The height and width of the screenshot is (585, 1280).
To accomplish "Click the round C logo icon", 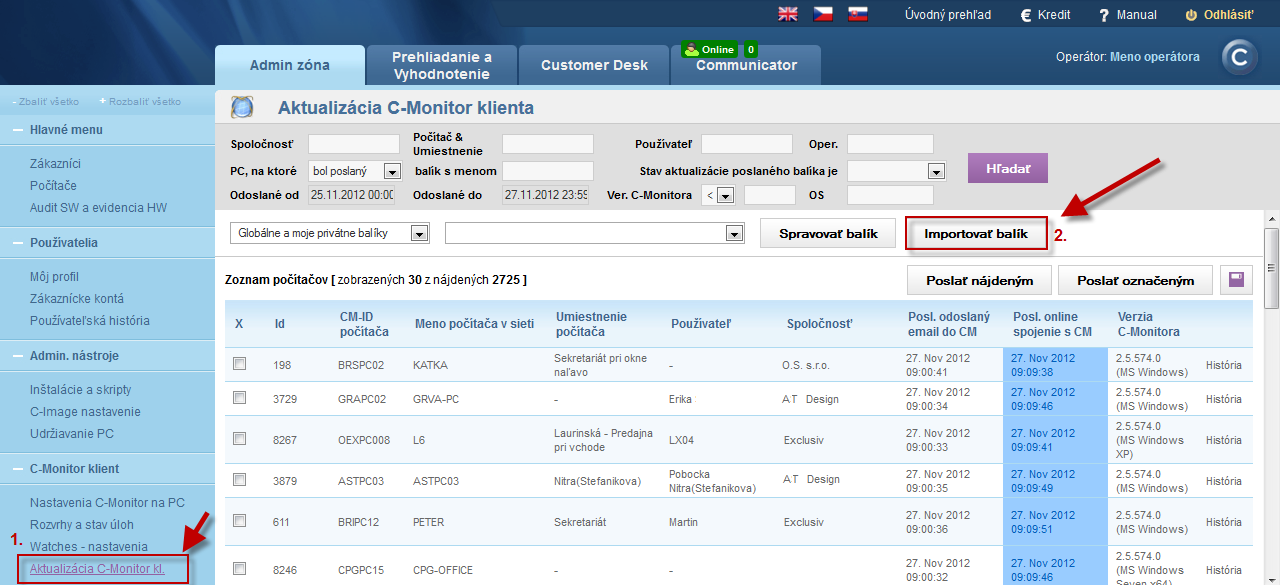I will tap(1240, 58).
